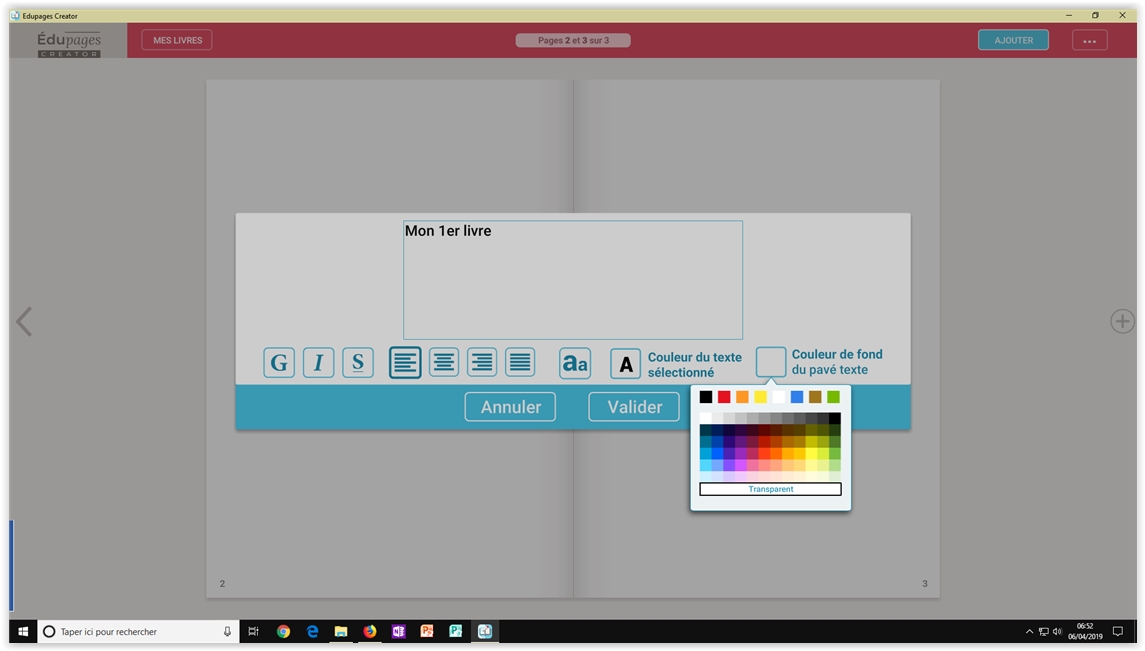This screenshot has height=651, width=1145.
Task: Choose the Transparent background option
Action: [770, 489]
